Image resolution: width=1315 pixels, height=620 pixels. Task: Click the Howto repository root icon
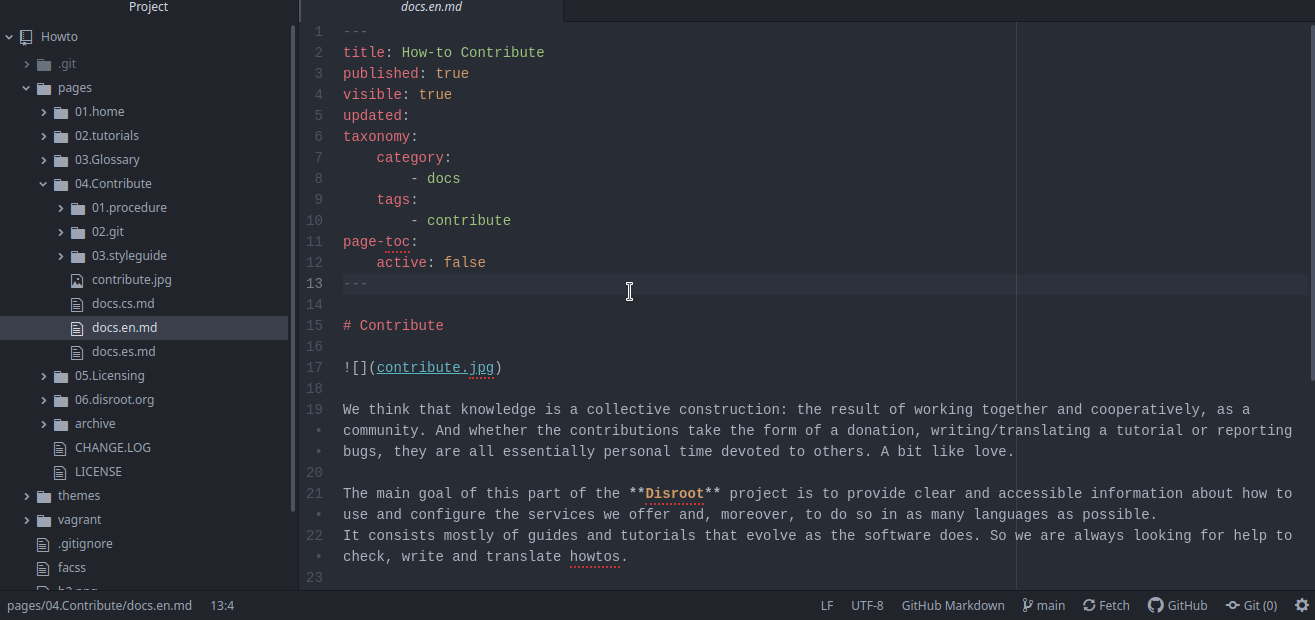pyautogui.click(x=26, y=37)
